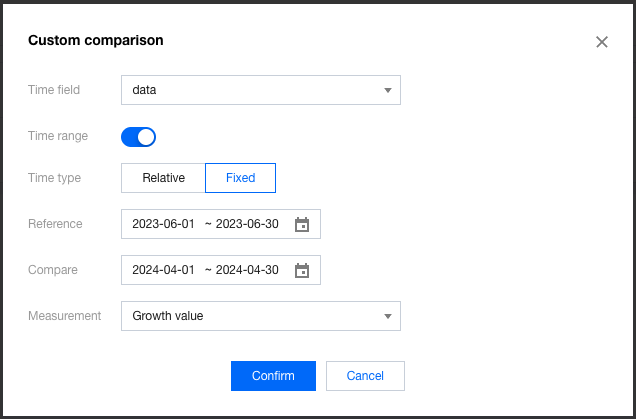Open the Compare date calendar picker

[302, 270]
